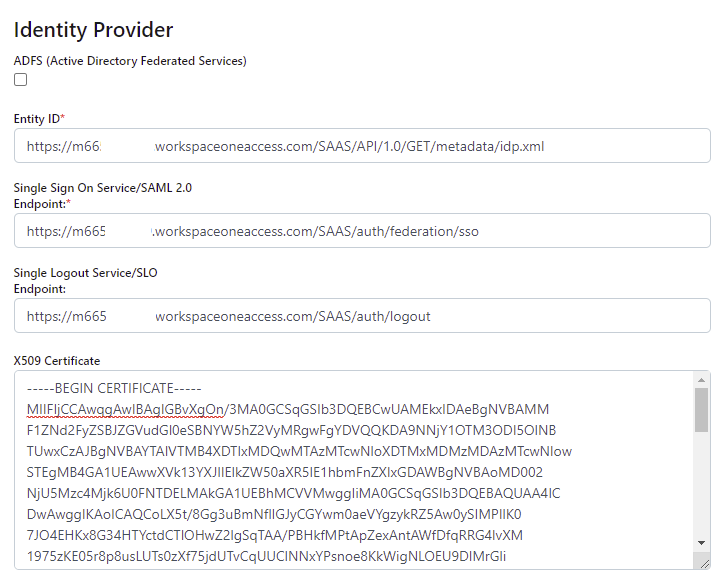
Task: Click the ADFS (Active Directory Federated Services) label
Action: click(x=130, y=60)
